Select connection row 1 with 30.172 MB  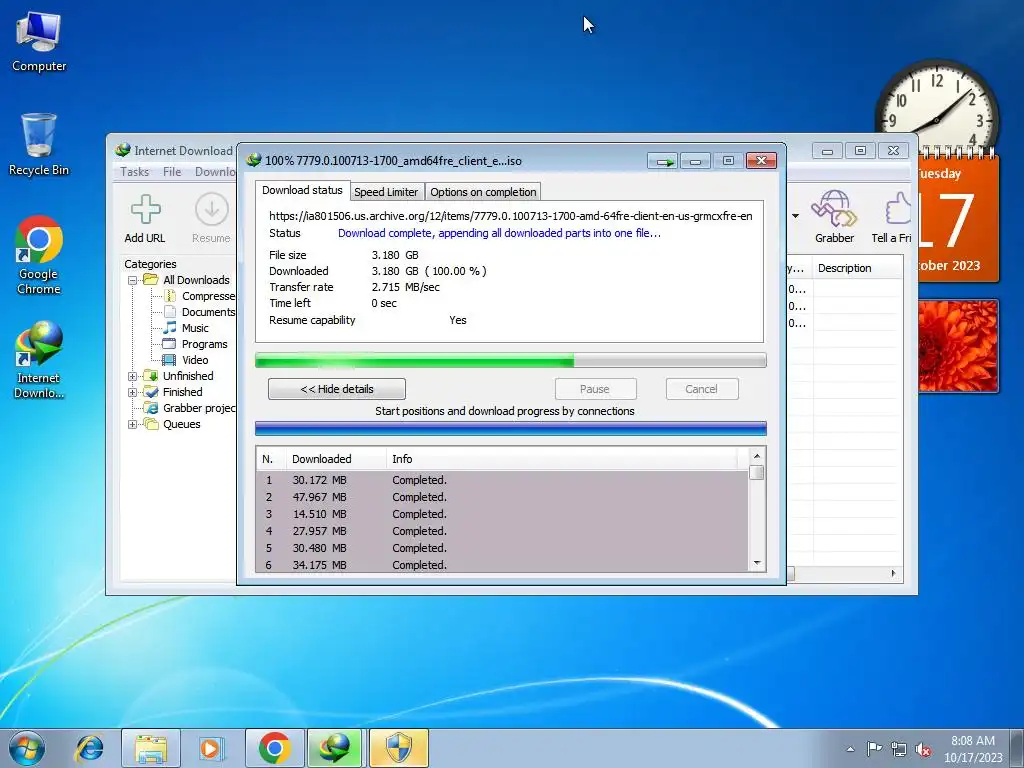[x=502, y=480]
